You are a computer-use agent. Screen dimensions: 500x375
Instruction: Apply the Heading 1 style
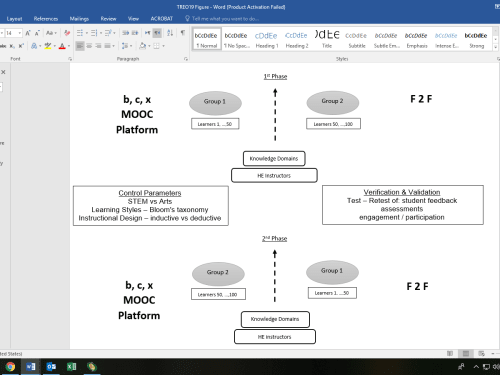(x=266, y=39)
